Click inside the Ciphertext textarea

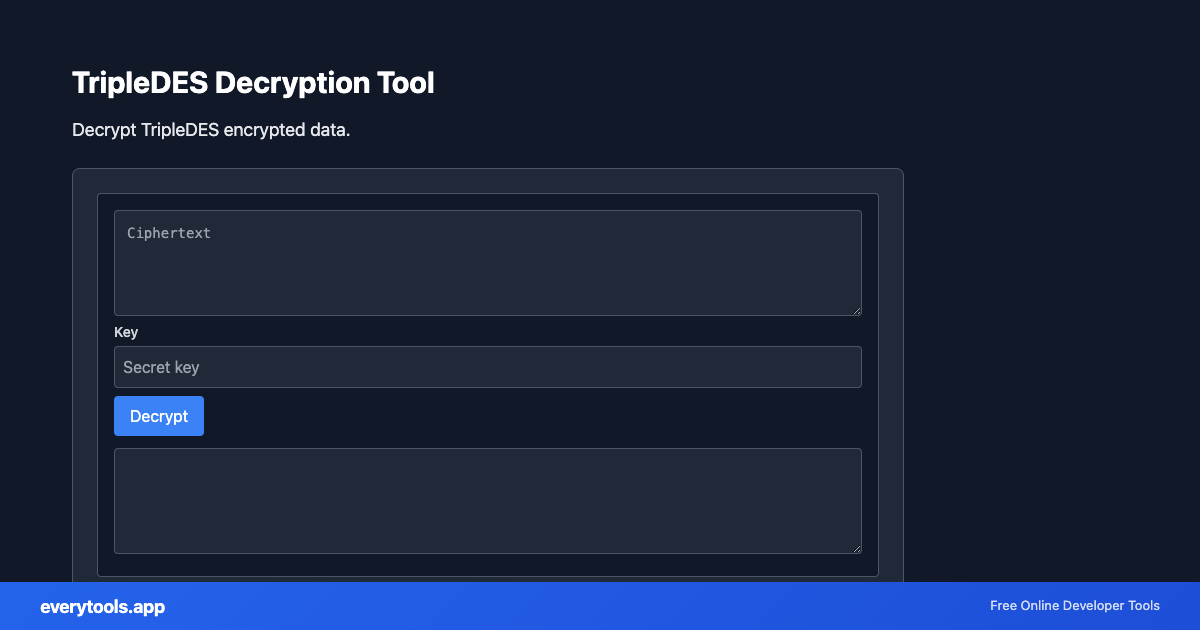(488, 262)
